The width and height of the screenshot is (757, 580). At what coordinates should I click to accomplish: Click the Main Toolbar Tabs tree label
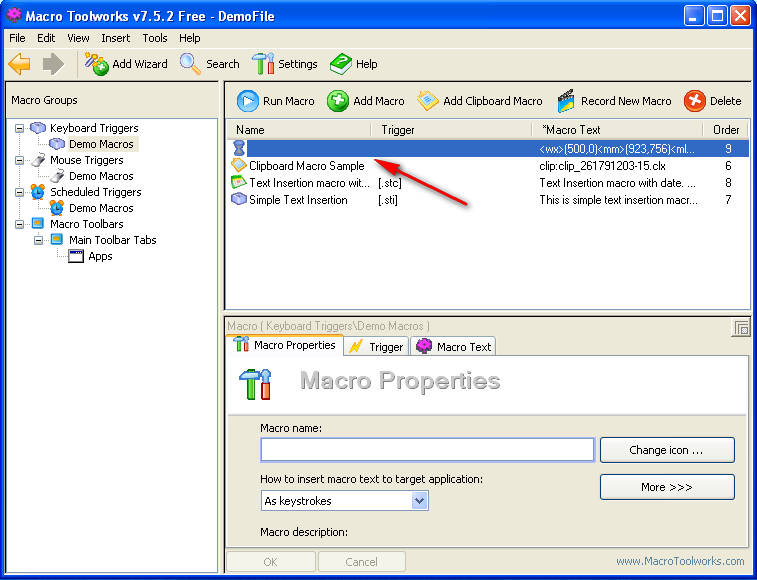[112, 240]
